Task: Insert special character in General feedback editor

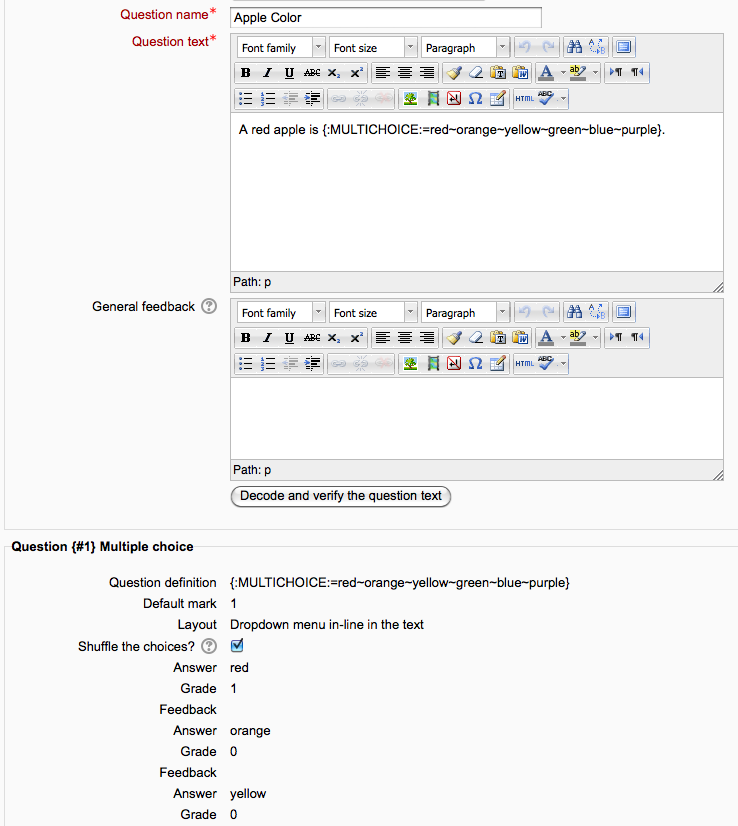Action: click(x=475, y=363)
